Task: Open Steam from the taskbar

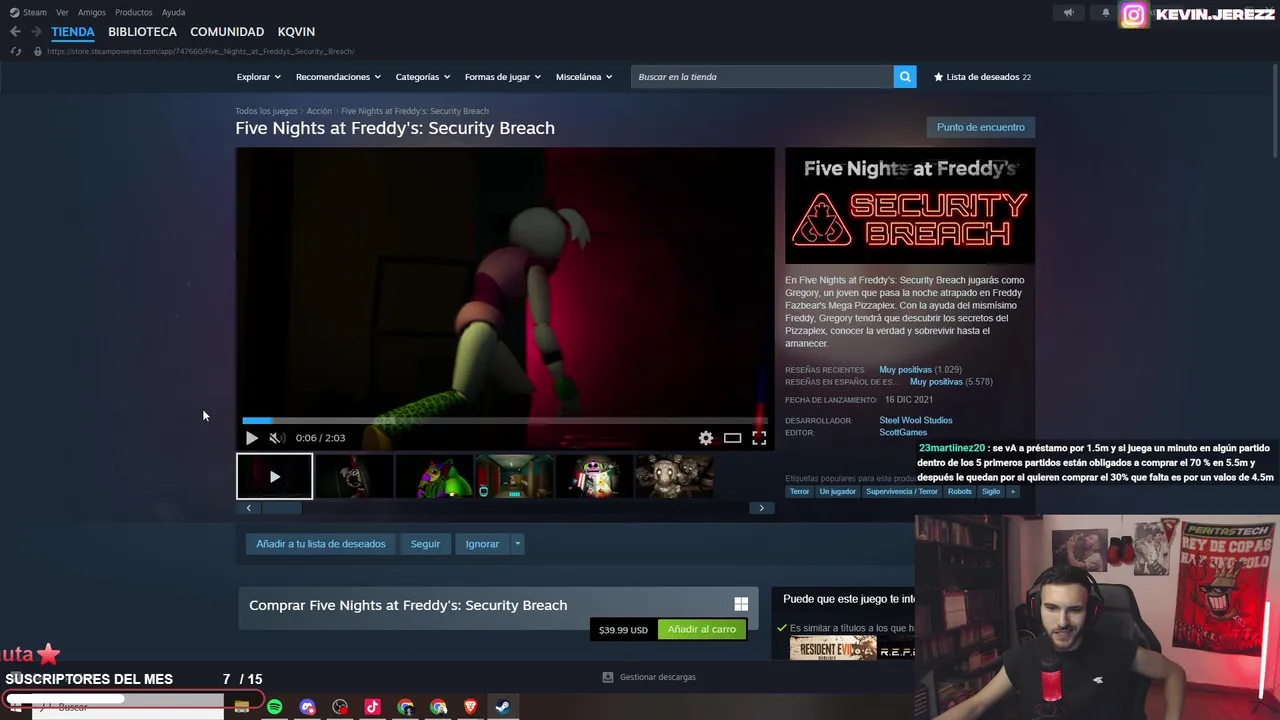Action: click(x=503, y=707)
